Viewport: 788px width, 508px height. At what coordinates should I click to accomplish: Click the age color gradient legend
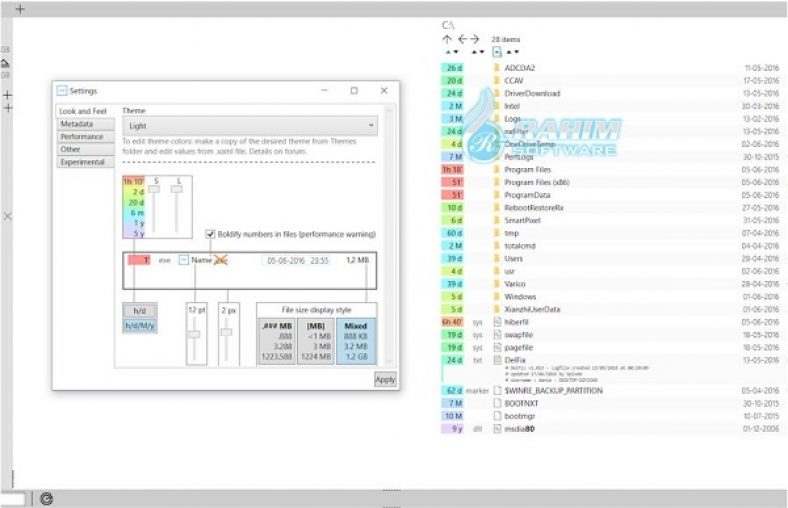coord(134,207)
